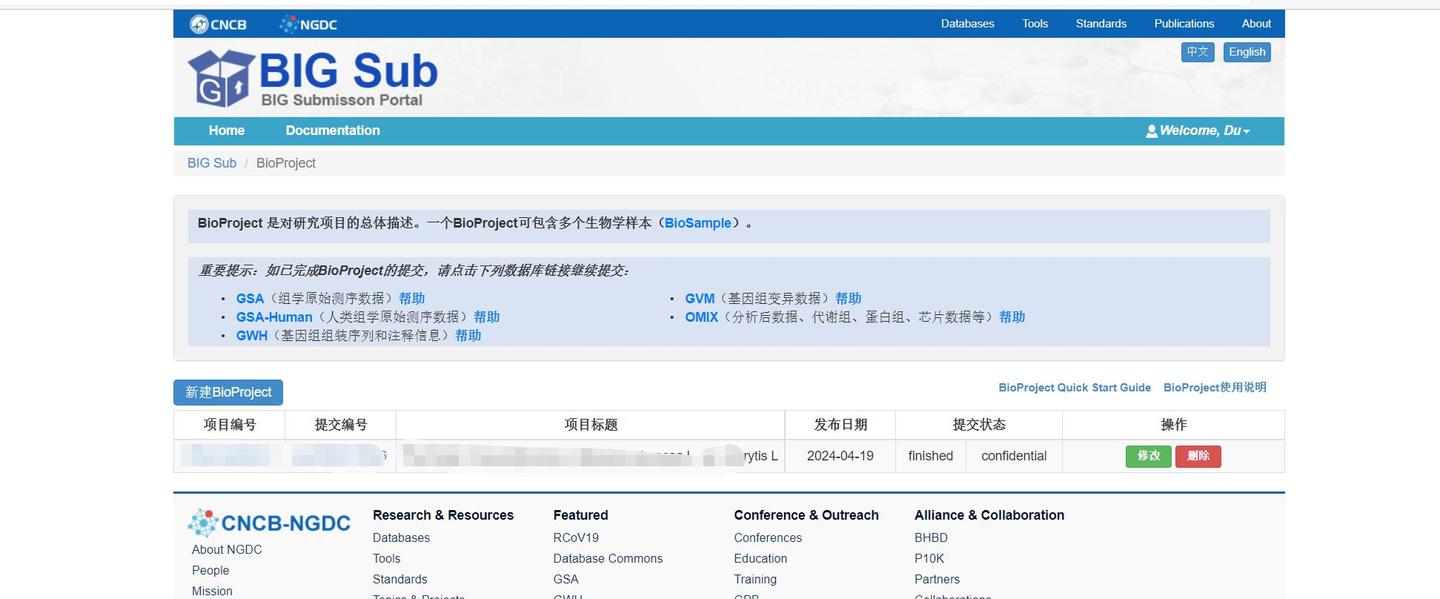Screen dimensions: 1440x599
Task: Open Standards in the top navigation
Action: pos(1101,24)
